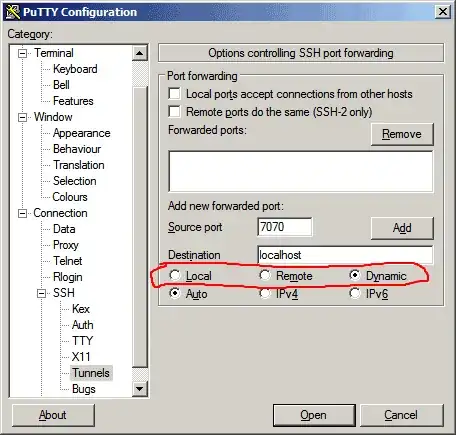Collapse the SSH tree node
Screen dimensions: 456x435
pyautogui.click(x=42, y=293)
